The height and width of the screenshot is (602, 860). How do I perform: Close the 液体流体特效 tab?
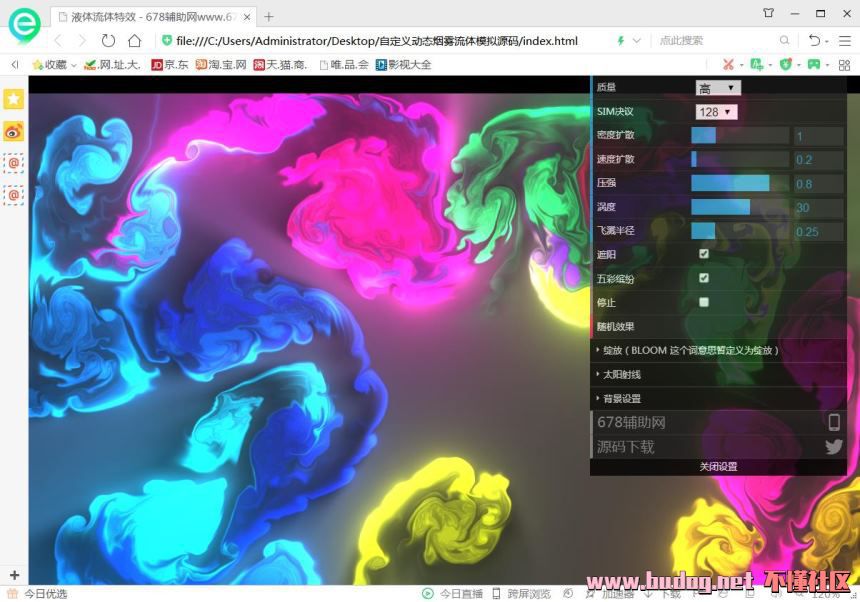point(247,17)
